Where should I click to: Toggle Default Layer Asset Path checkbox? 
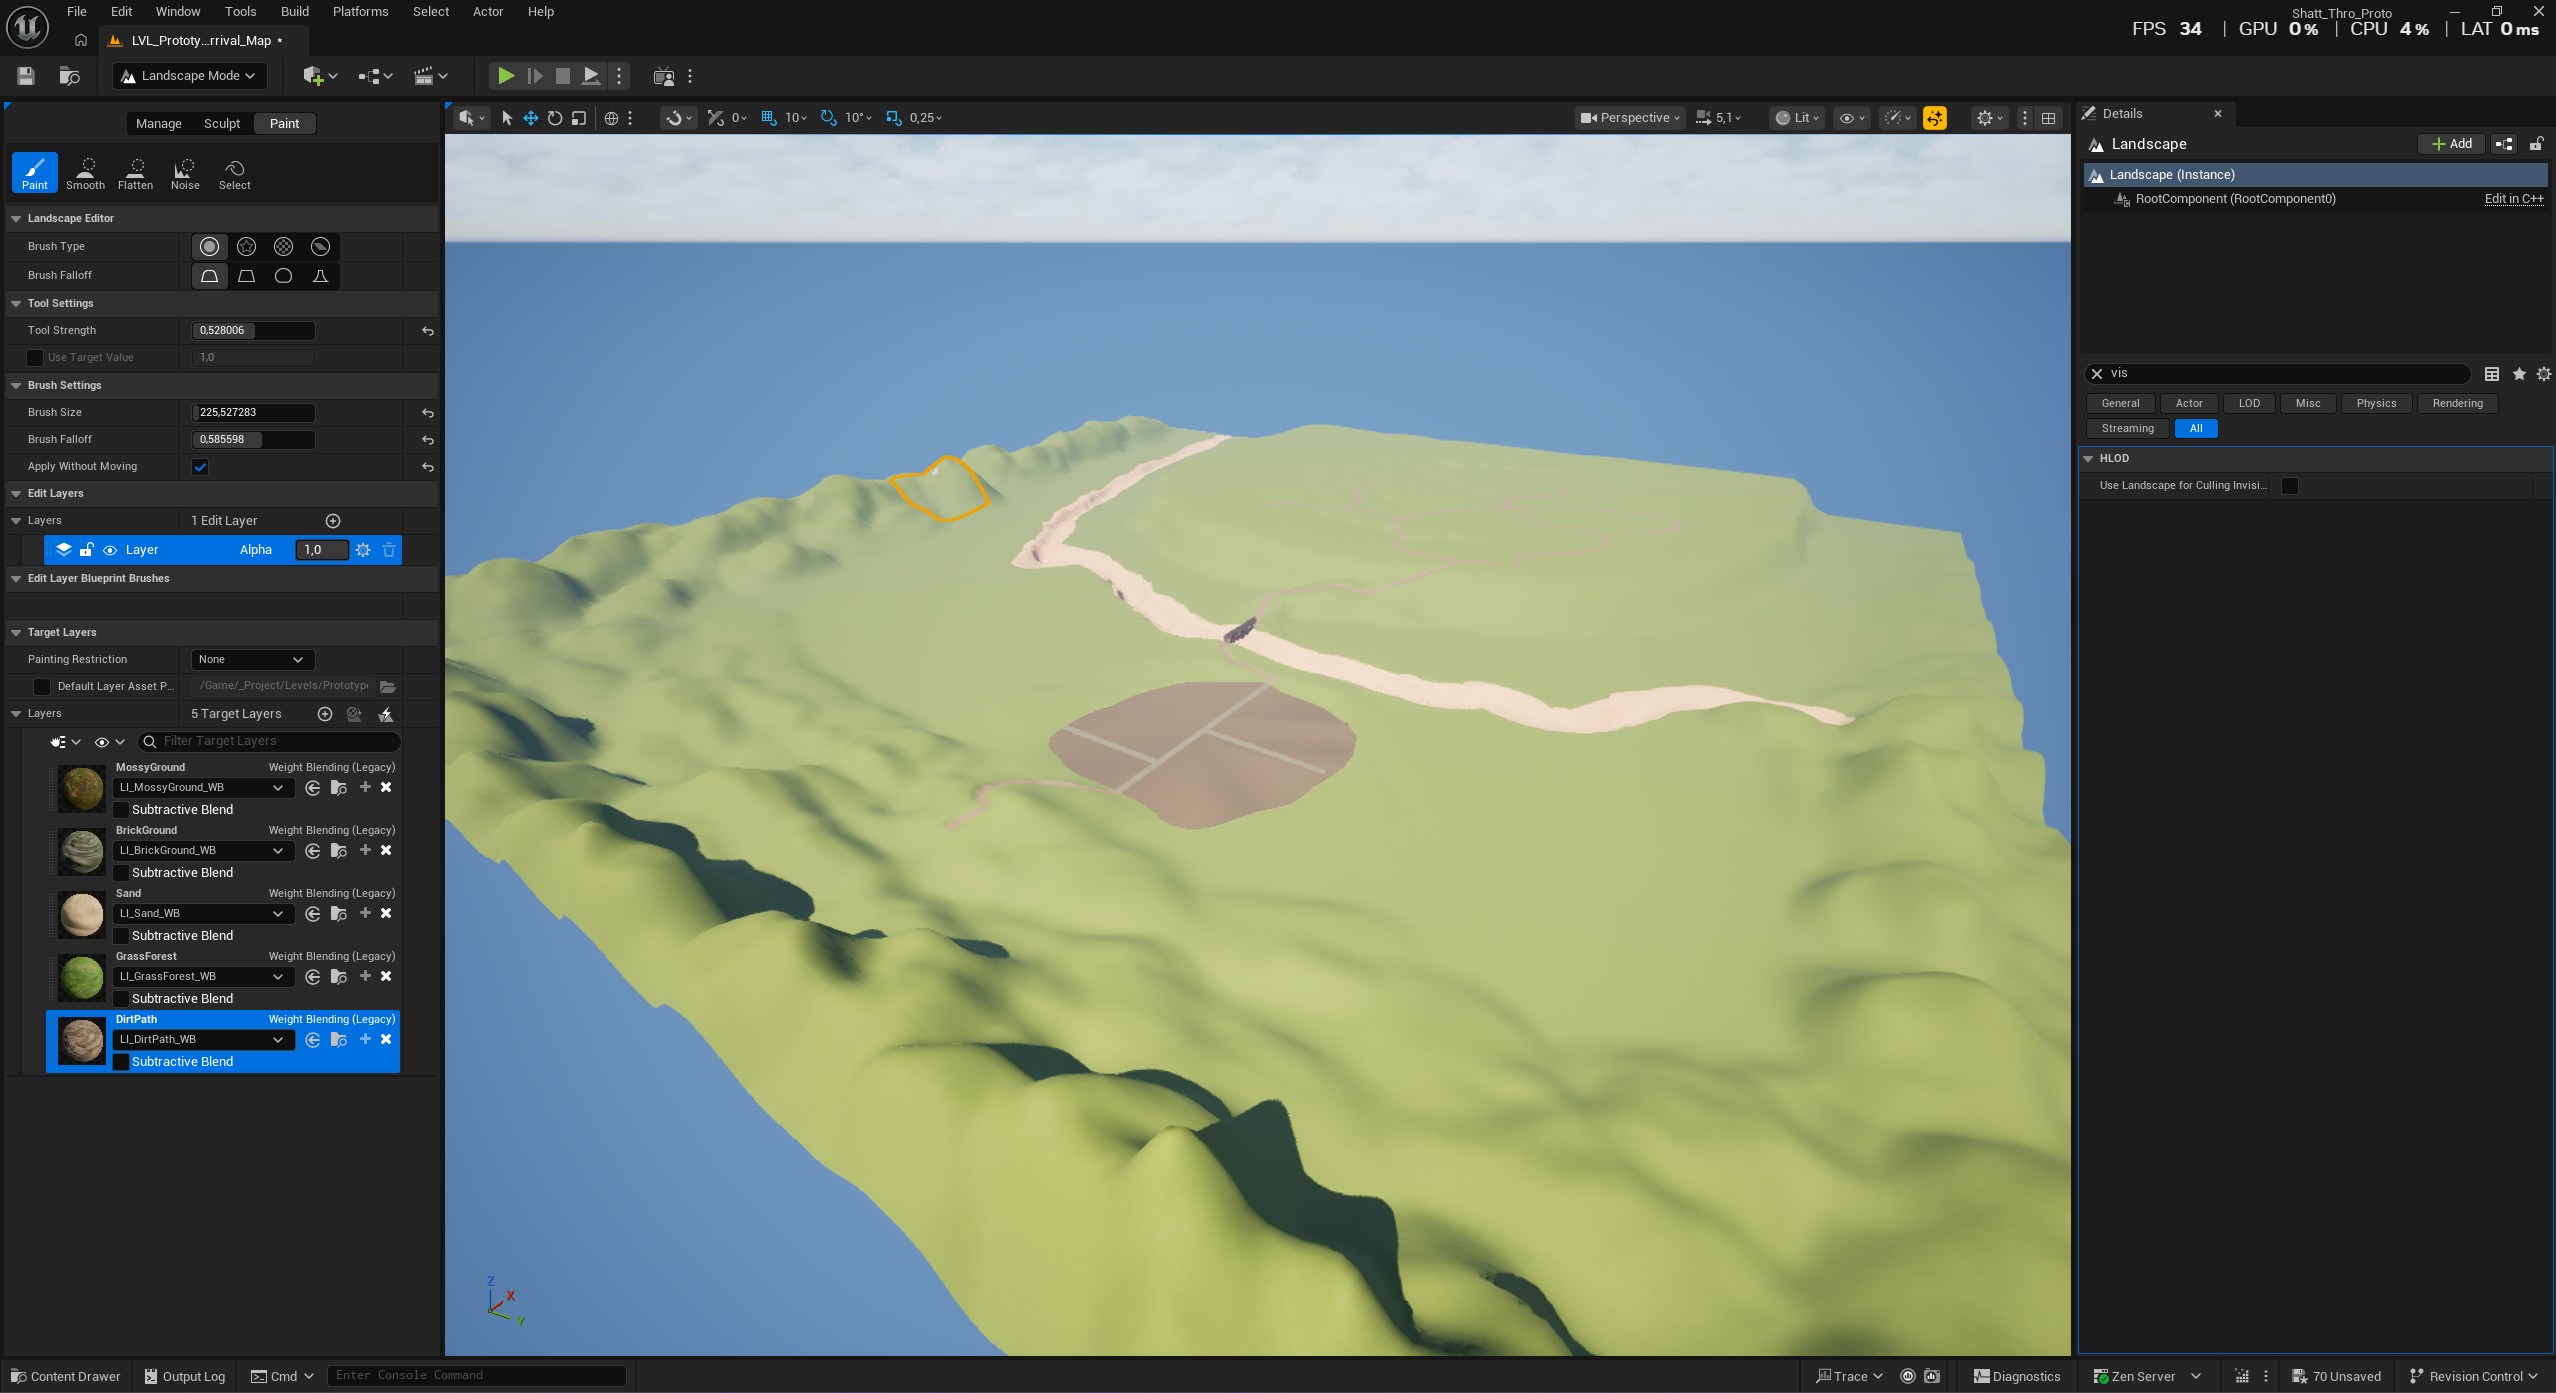(42, 687)
